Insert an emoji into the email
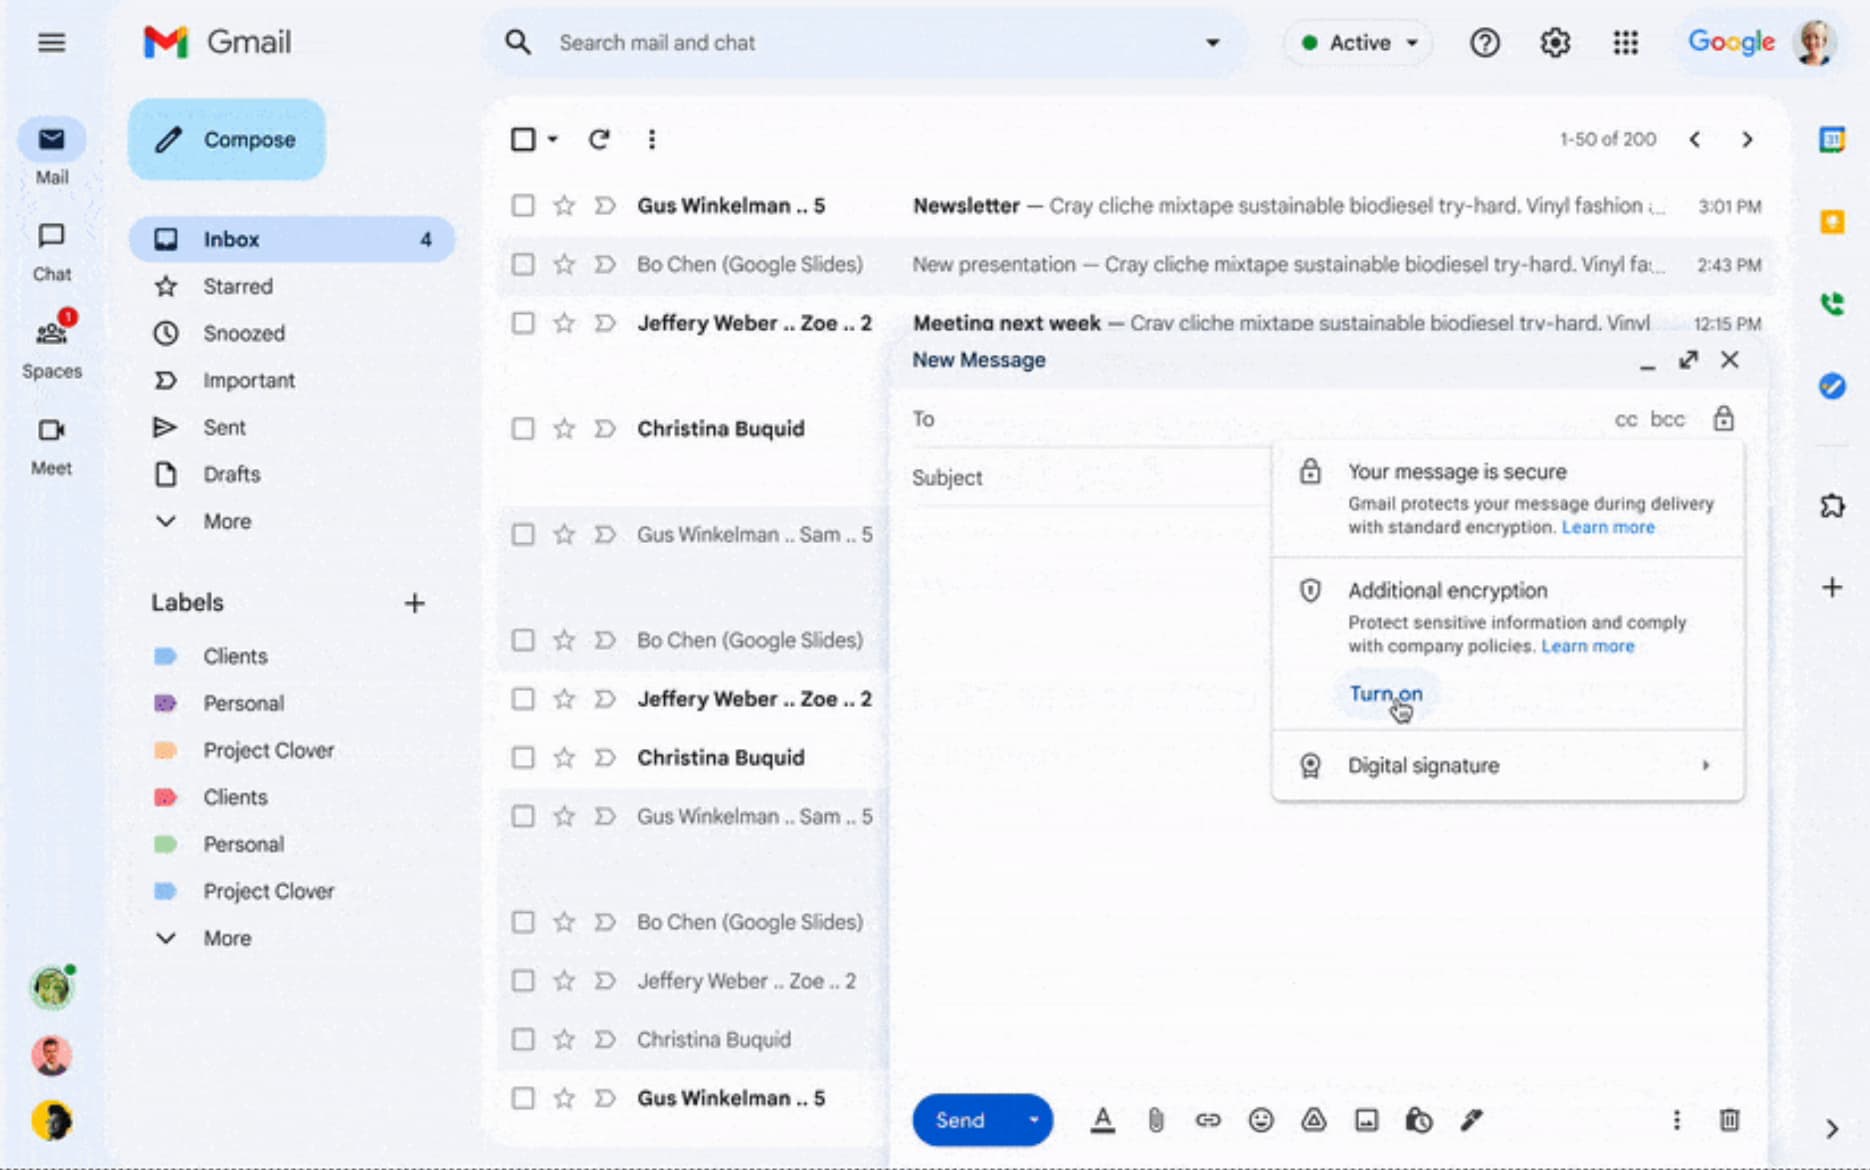1870x1170 pixels. tap(1261, 1120)
